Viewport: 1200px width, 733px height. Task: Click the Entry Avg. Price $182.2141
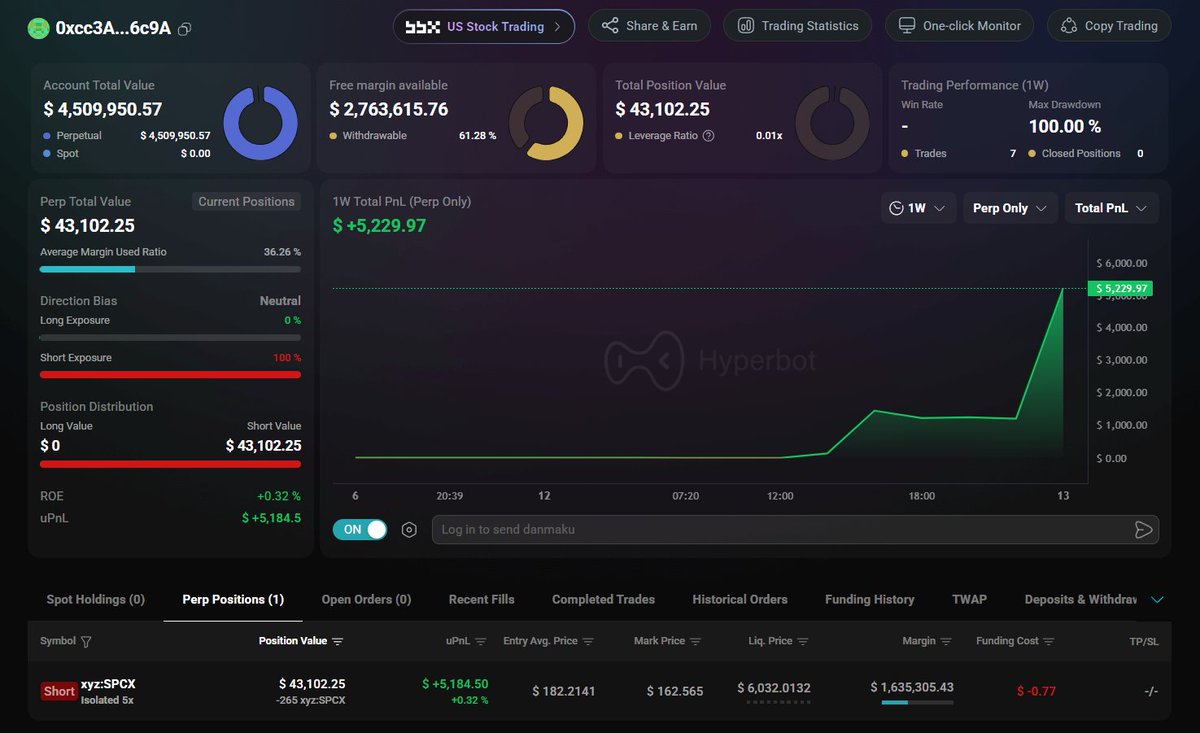pyautogui.click(x=563, y=691)
